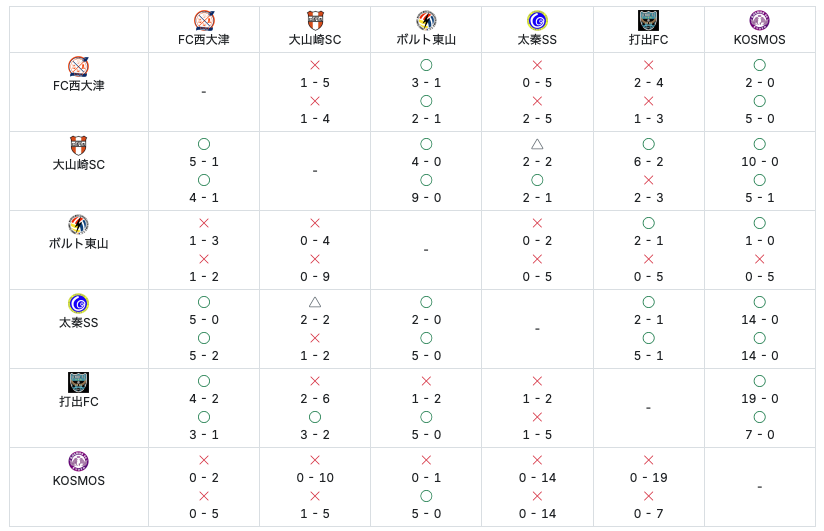Click 大山崎SC logo in header row
The height and width of the screenshot is (531, 824).
point(315,20)
